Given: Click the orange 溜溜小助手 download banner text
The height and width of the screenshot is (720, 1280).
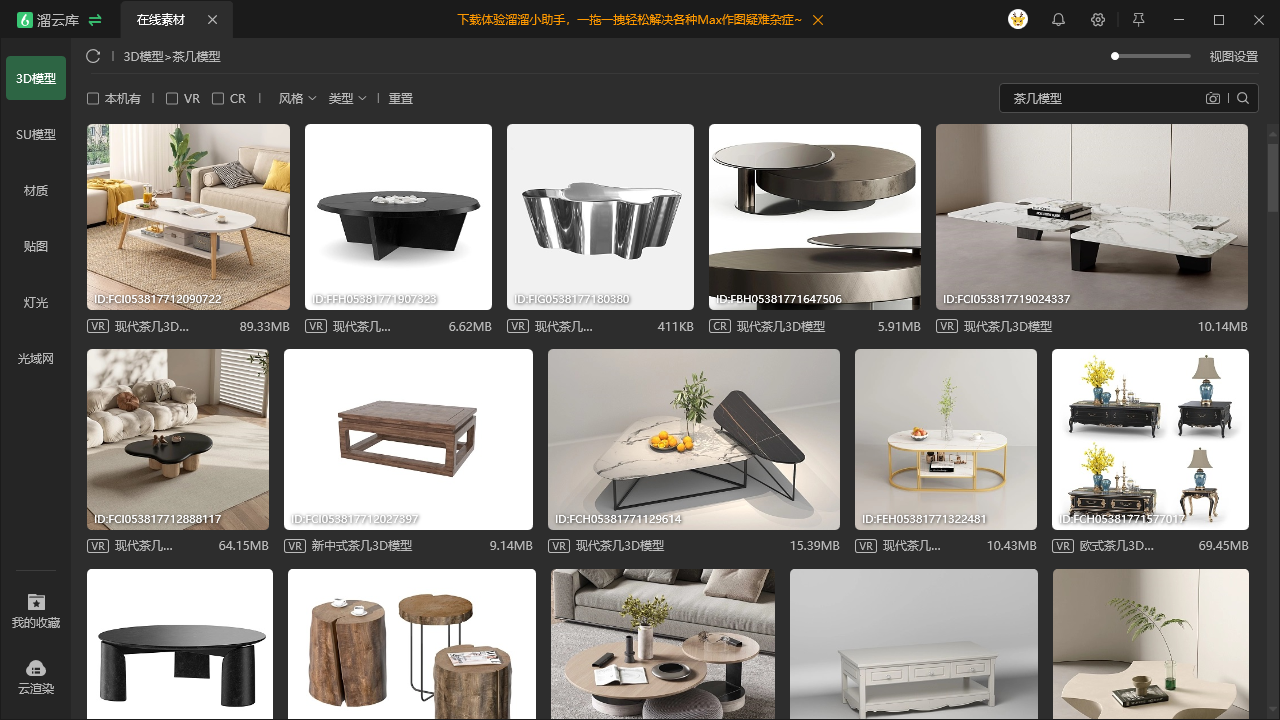Looking at the screenshot, I should click(x=629, y=20).
